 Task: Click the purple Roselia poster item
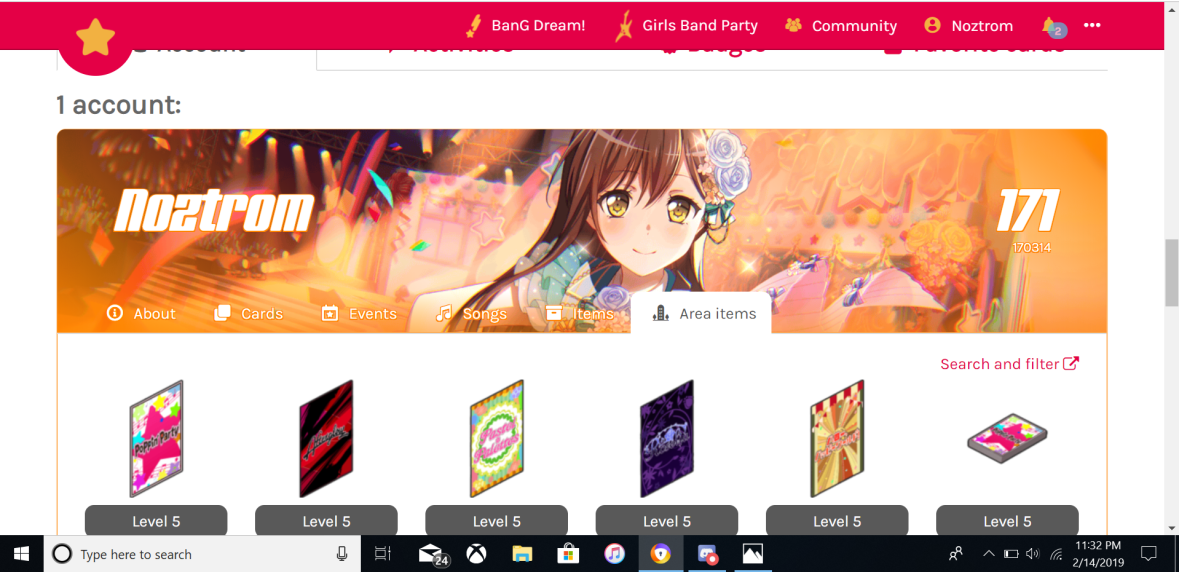(666, 438)
